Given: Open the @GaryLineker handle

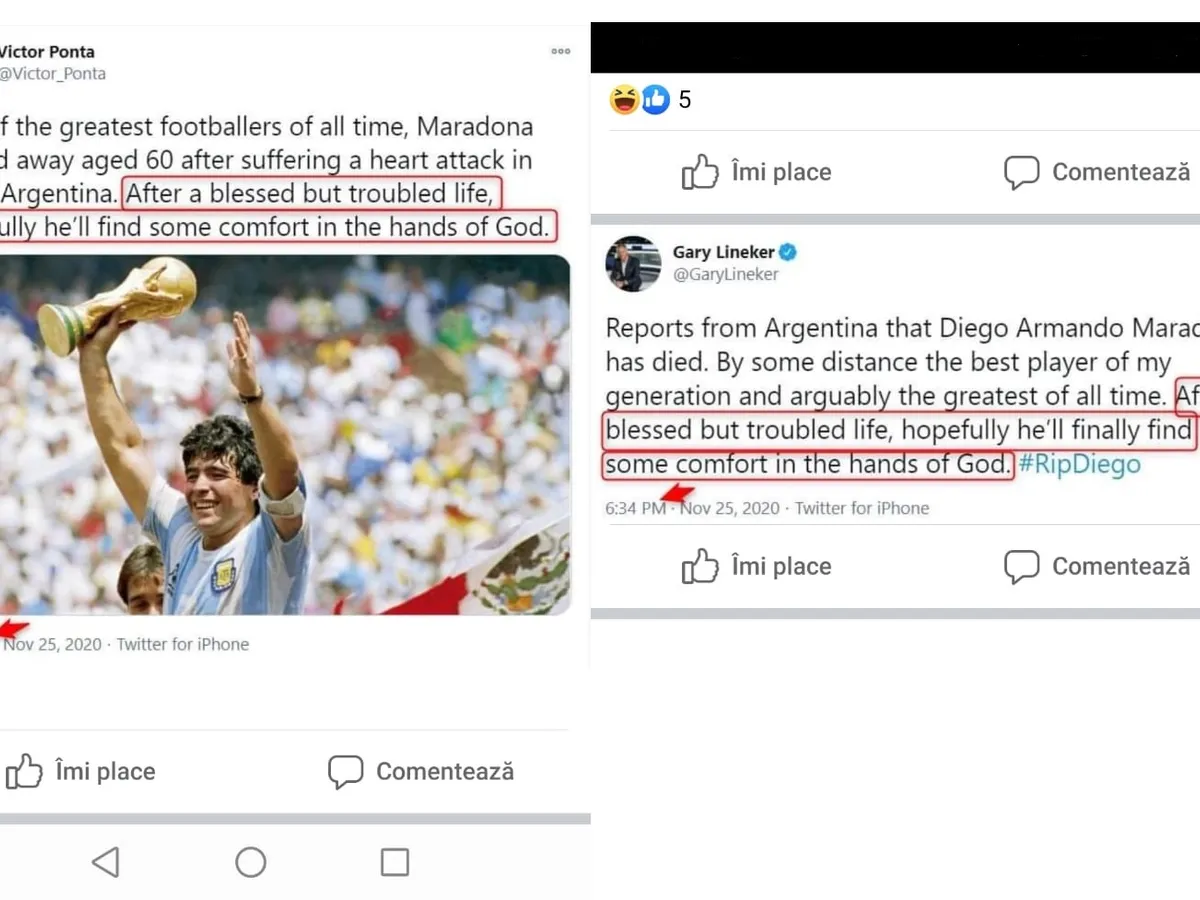Looking at the screenshot, I should [x=725, y=275].
